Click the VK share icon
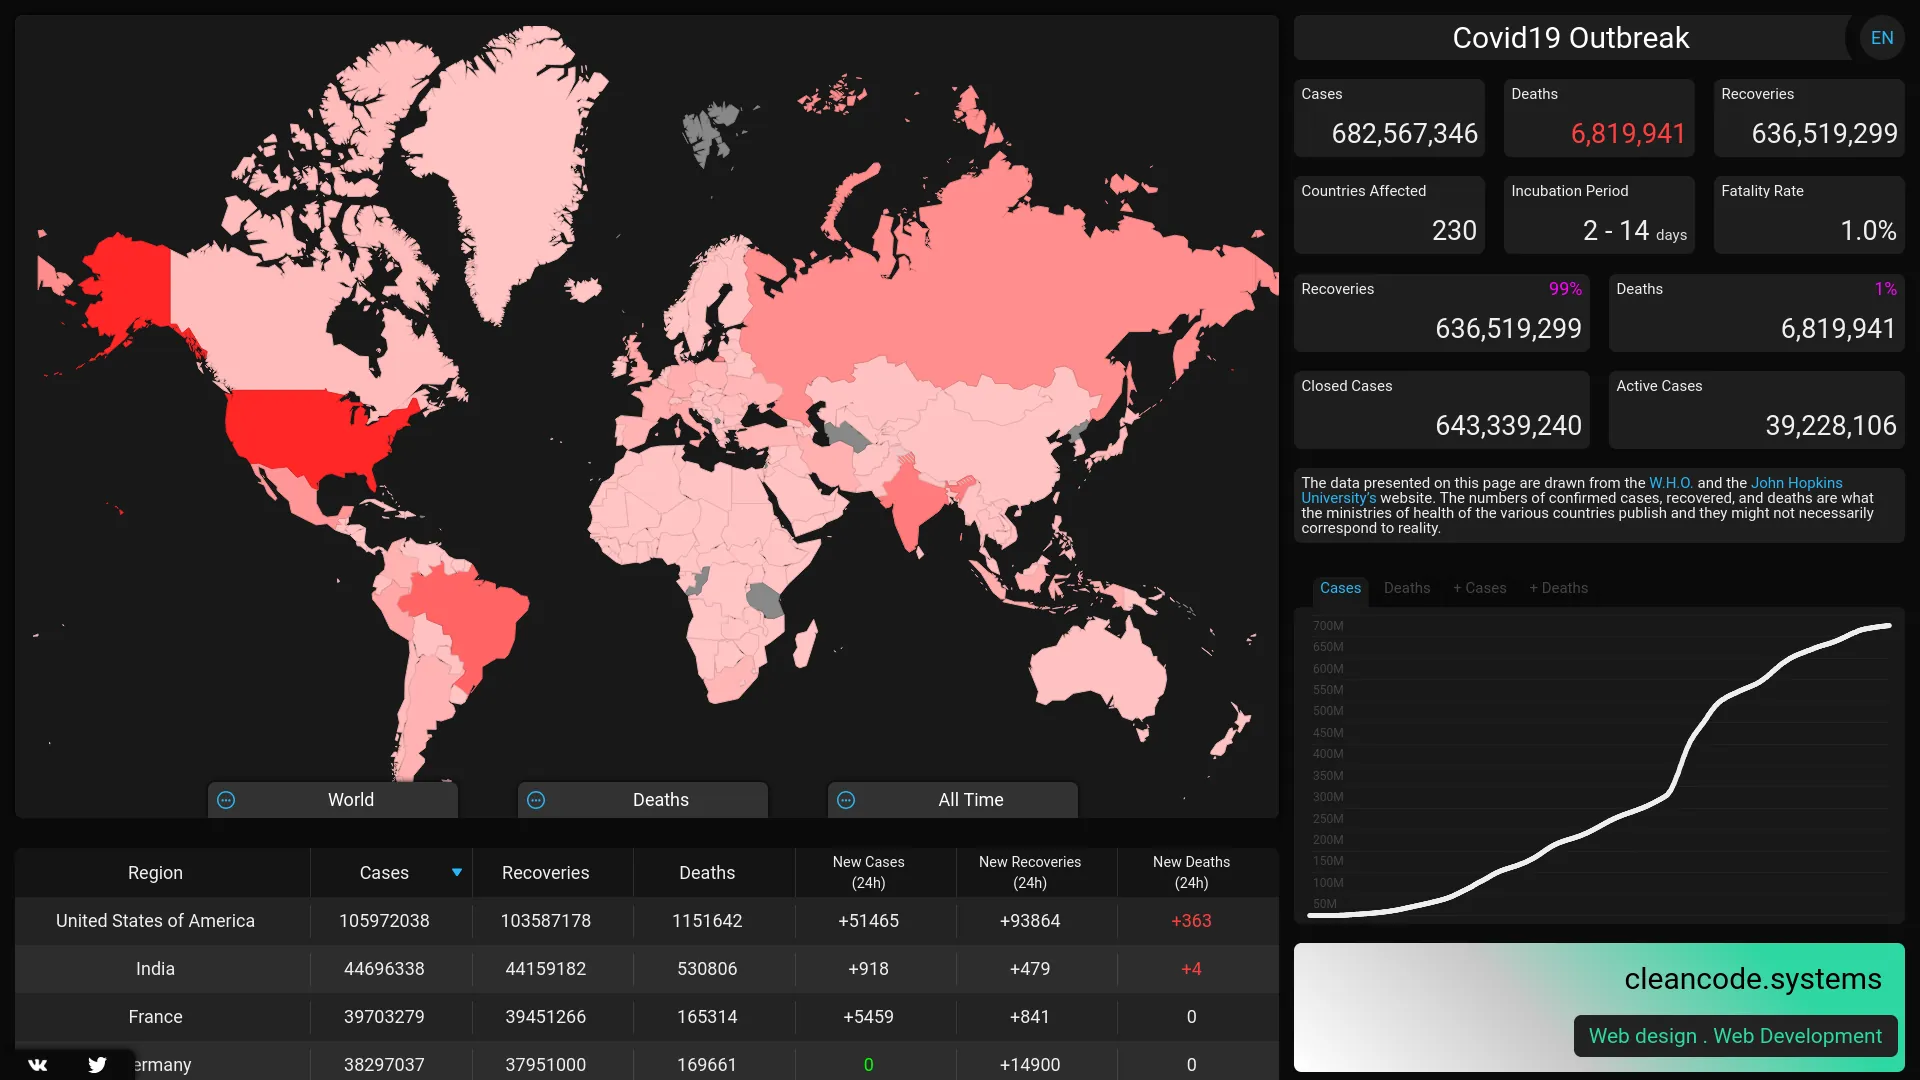This screenshot has width=1920, height=1080. 38,1064
